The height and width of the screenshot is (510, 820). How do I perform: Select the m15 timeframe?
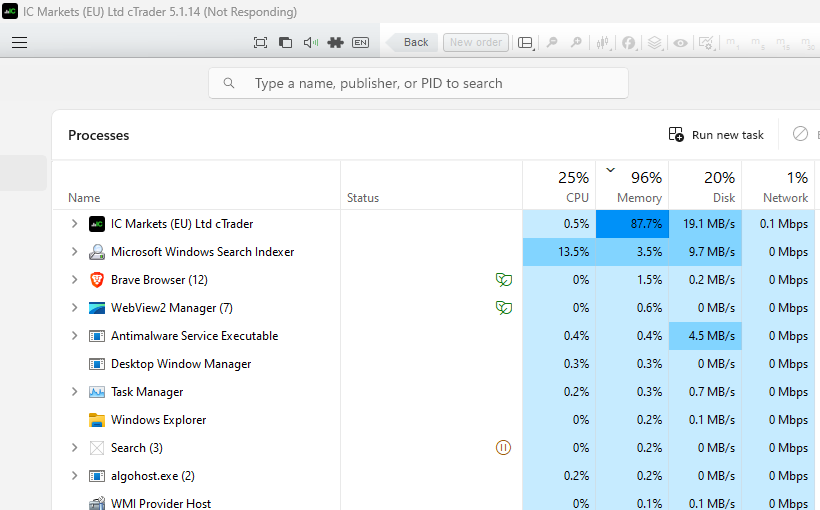[783, 43]
